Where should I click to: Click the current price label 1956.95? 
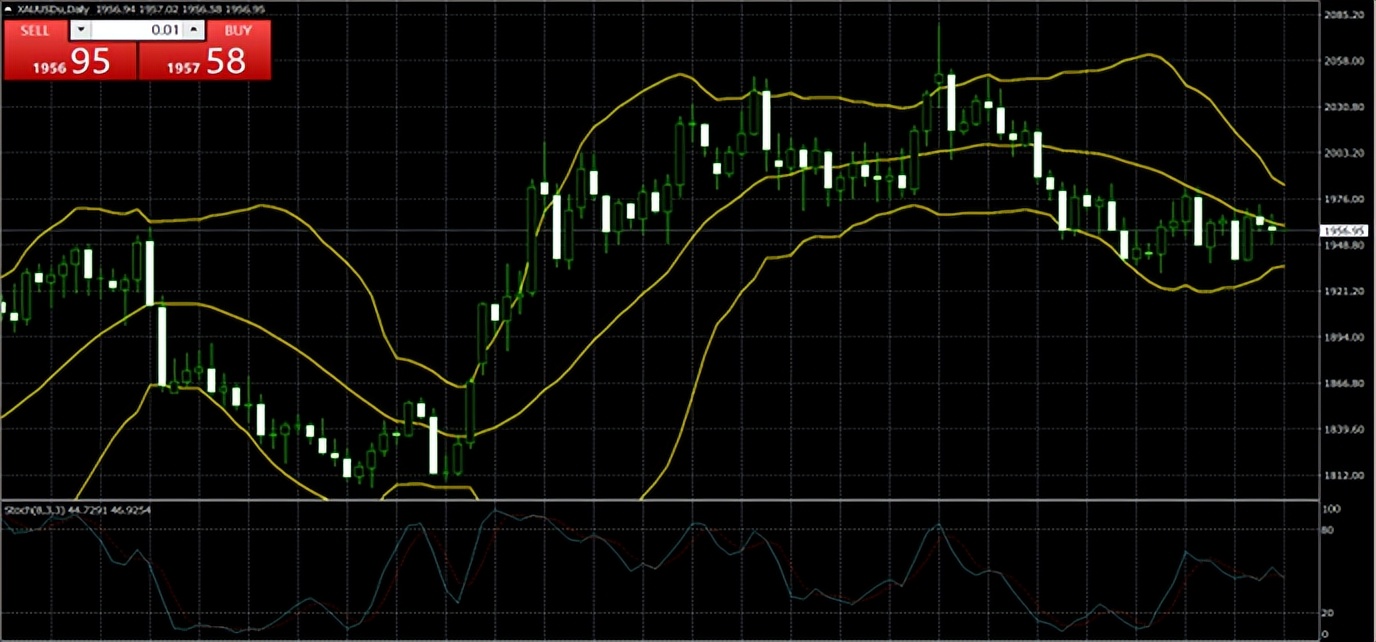coord(1343,230)
